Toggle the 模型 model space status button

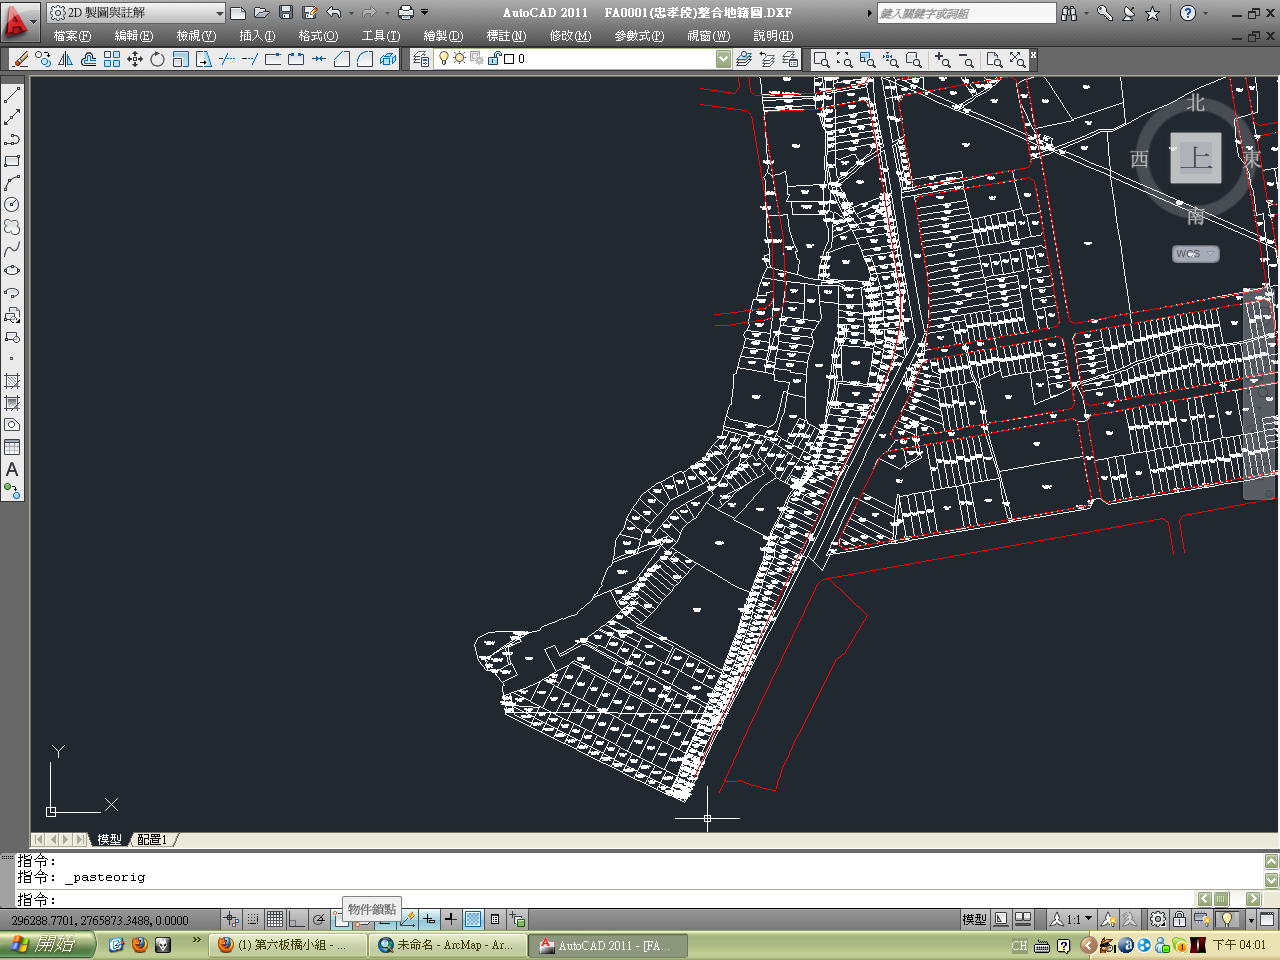click(x=974, y=919)
